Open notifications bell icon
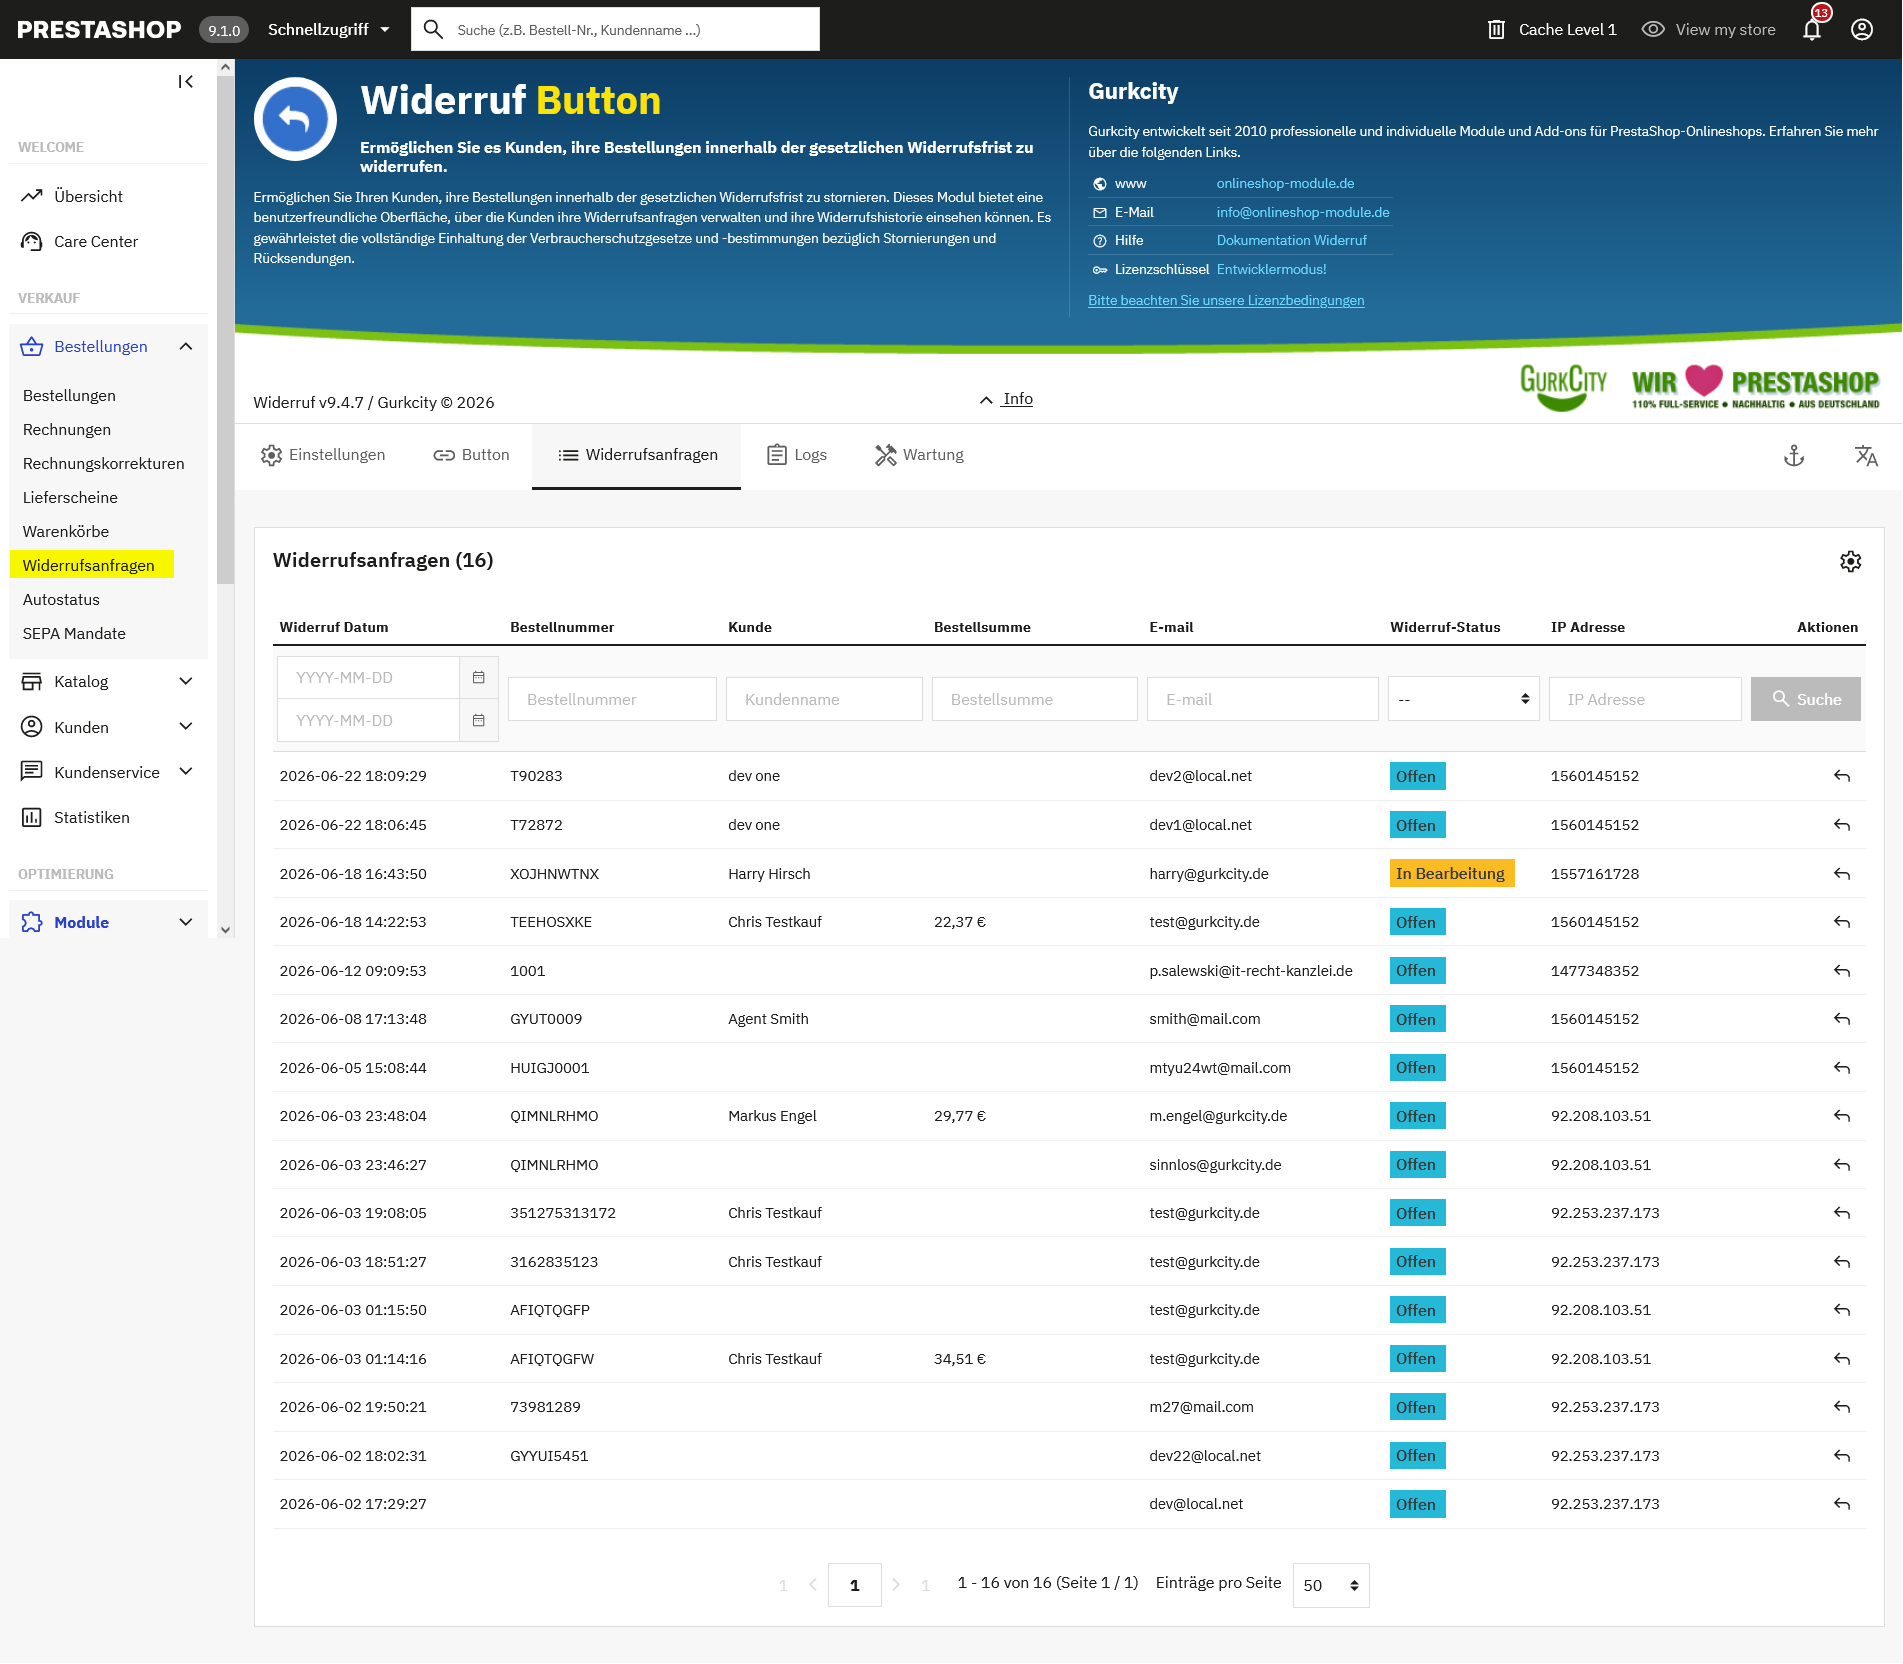The height and width of the screenshot is (1664, 1903). [x=1812, y=29]
